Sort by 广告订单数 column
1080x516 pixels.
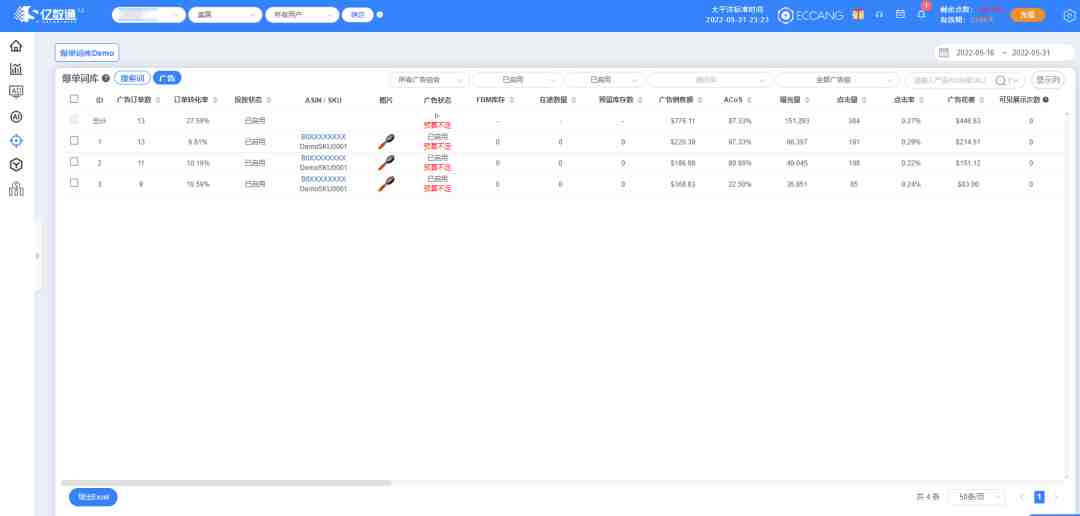(x=158, y=100)
